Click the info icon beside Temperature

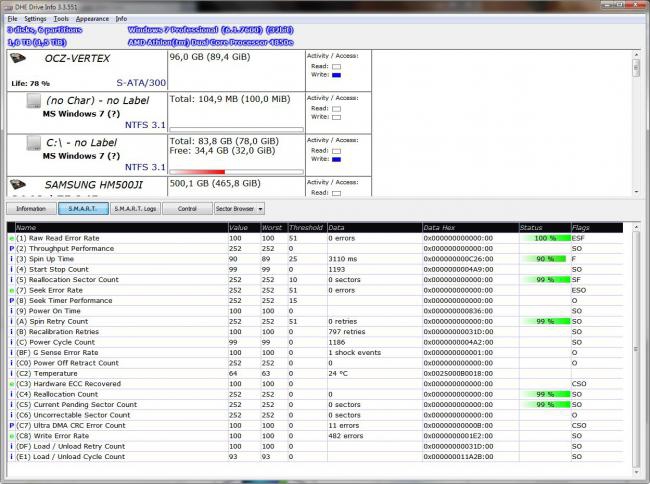(x=11, y=373)
